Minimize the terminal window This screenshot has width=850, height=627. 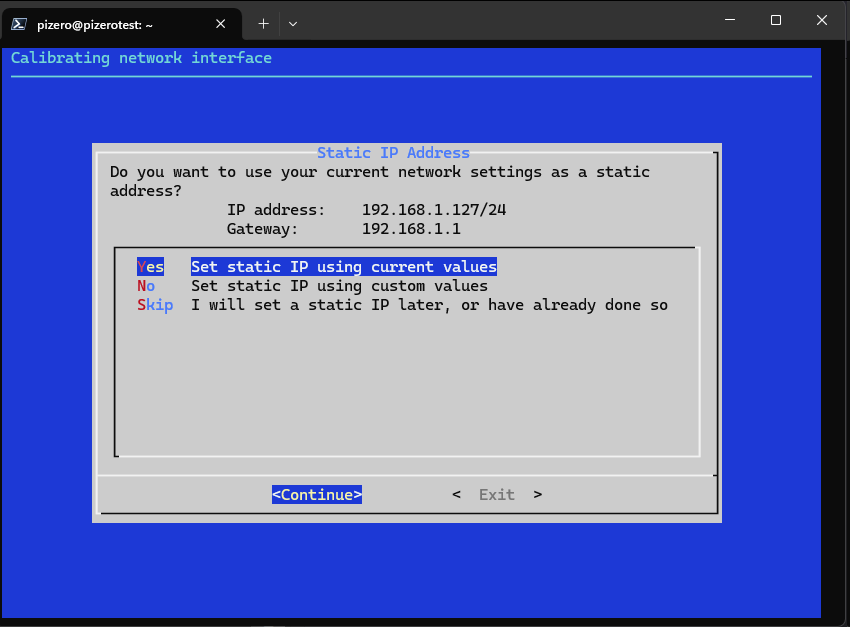point(730,20)
